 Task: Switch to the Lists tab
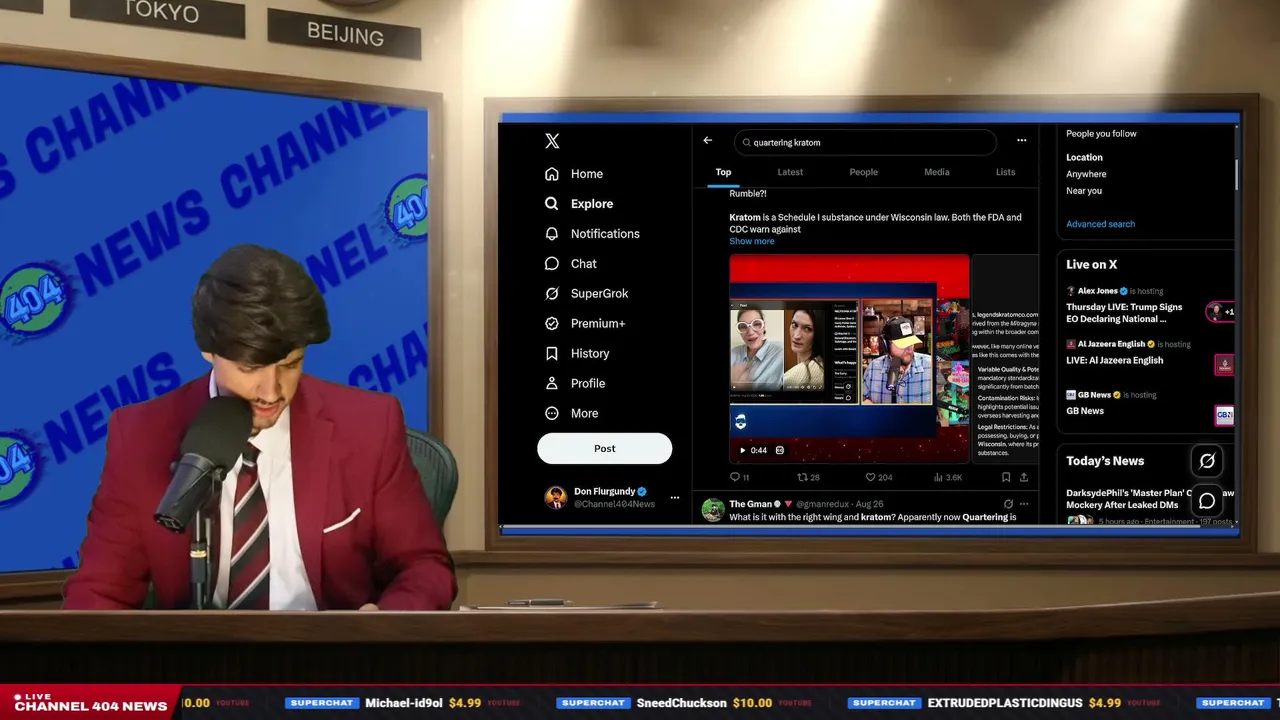click(x=1006, y=172)
